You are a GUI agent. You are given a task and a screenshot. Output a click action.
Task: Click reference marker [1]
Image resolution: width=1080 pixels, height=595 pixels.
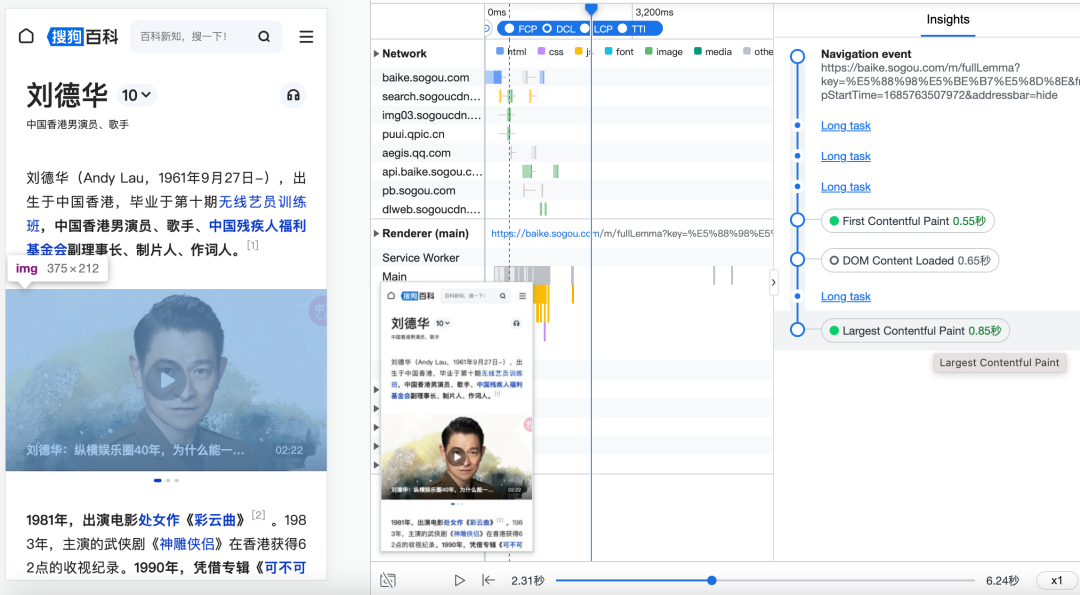click(x=253, y=245)
